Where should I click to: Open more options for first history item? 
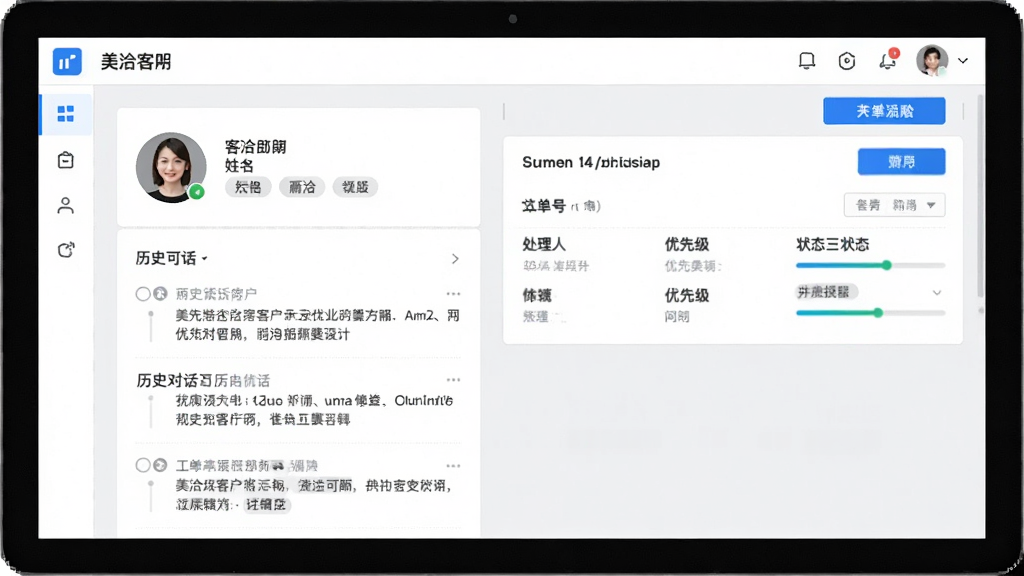[453, 294]
